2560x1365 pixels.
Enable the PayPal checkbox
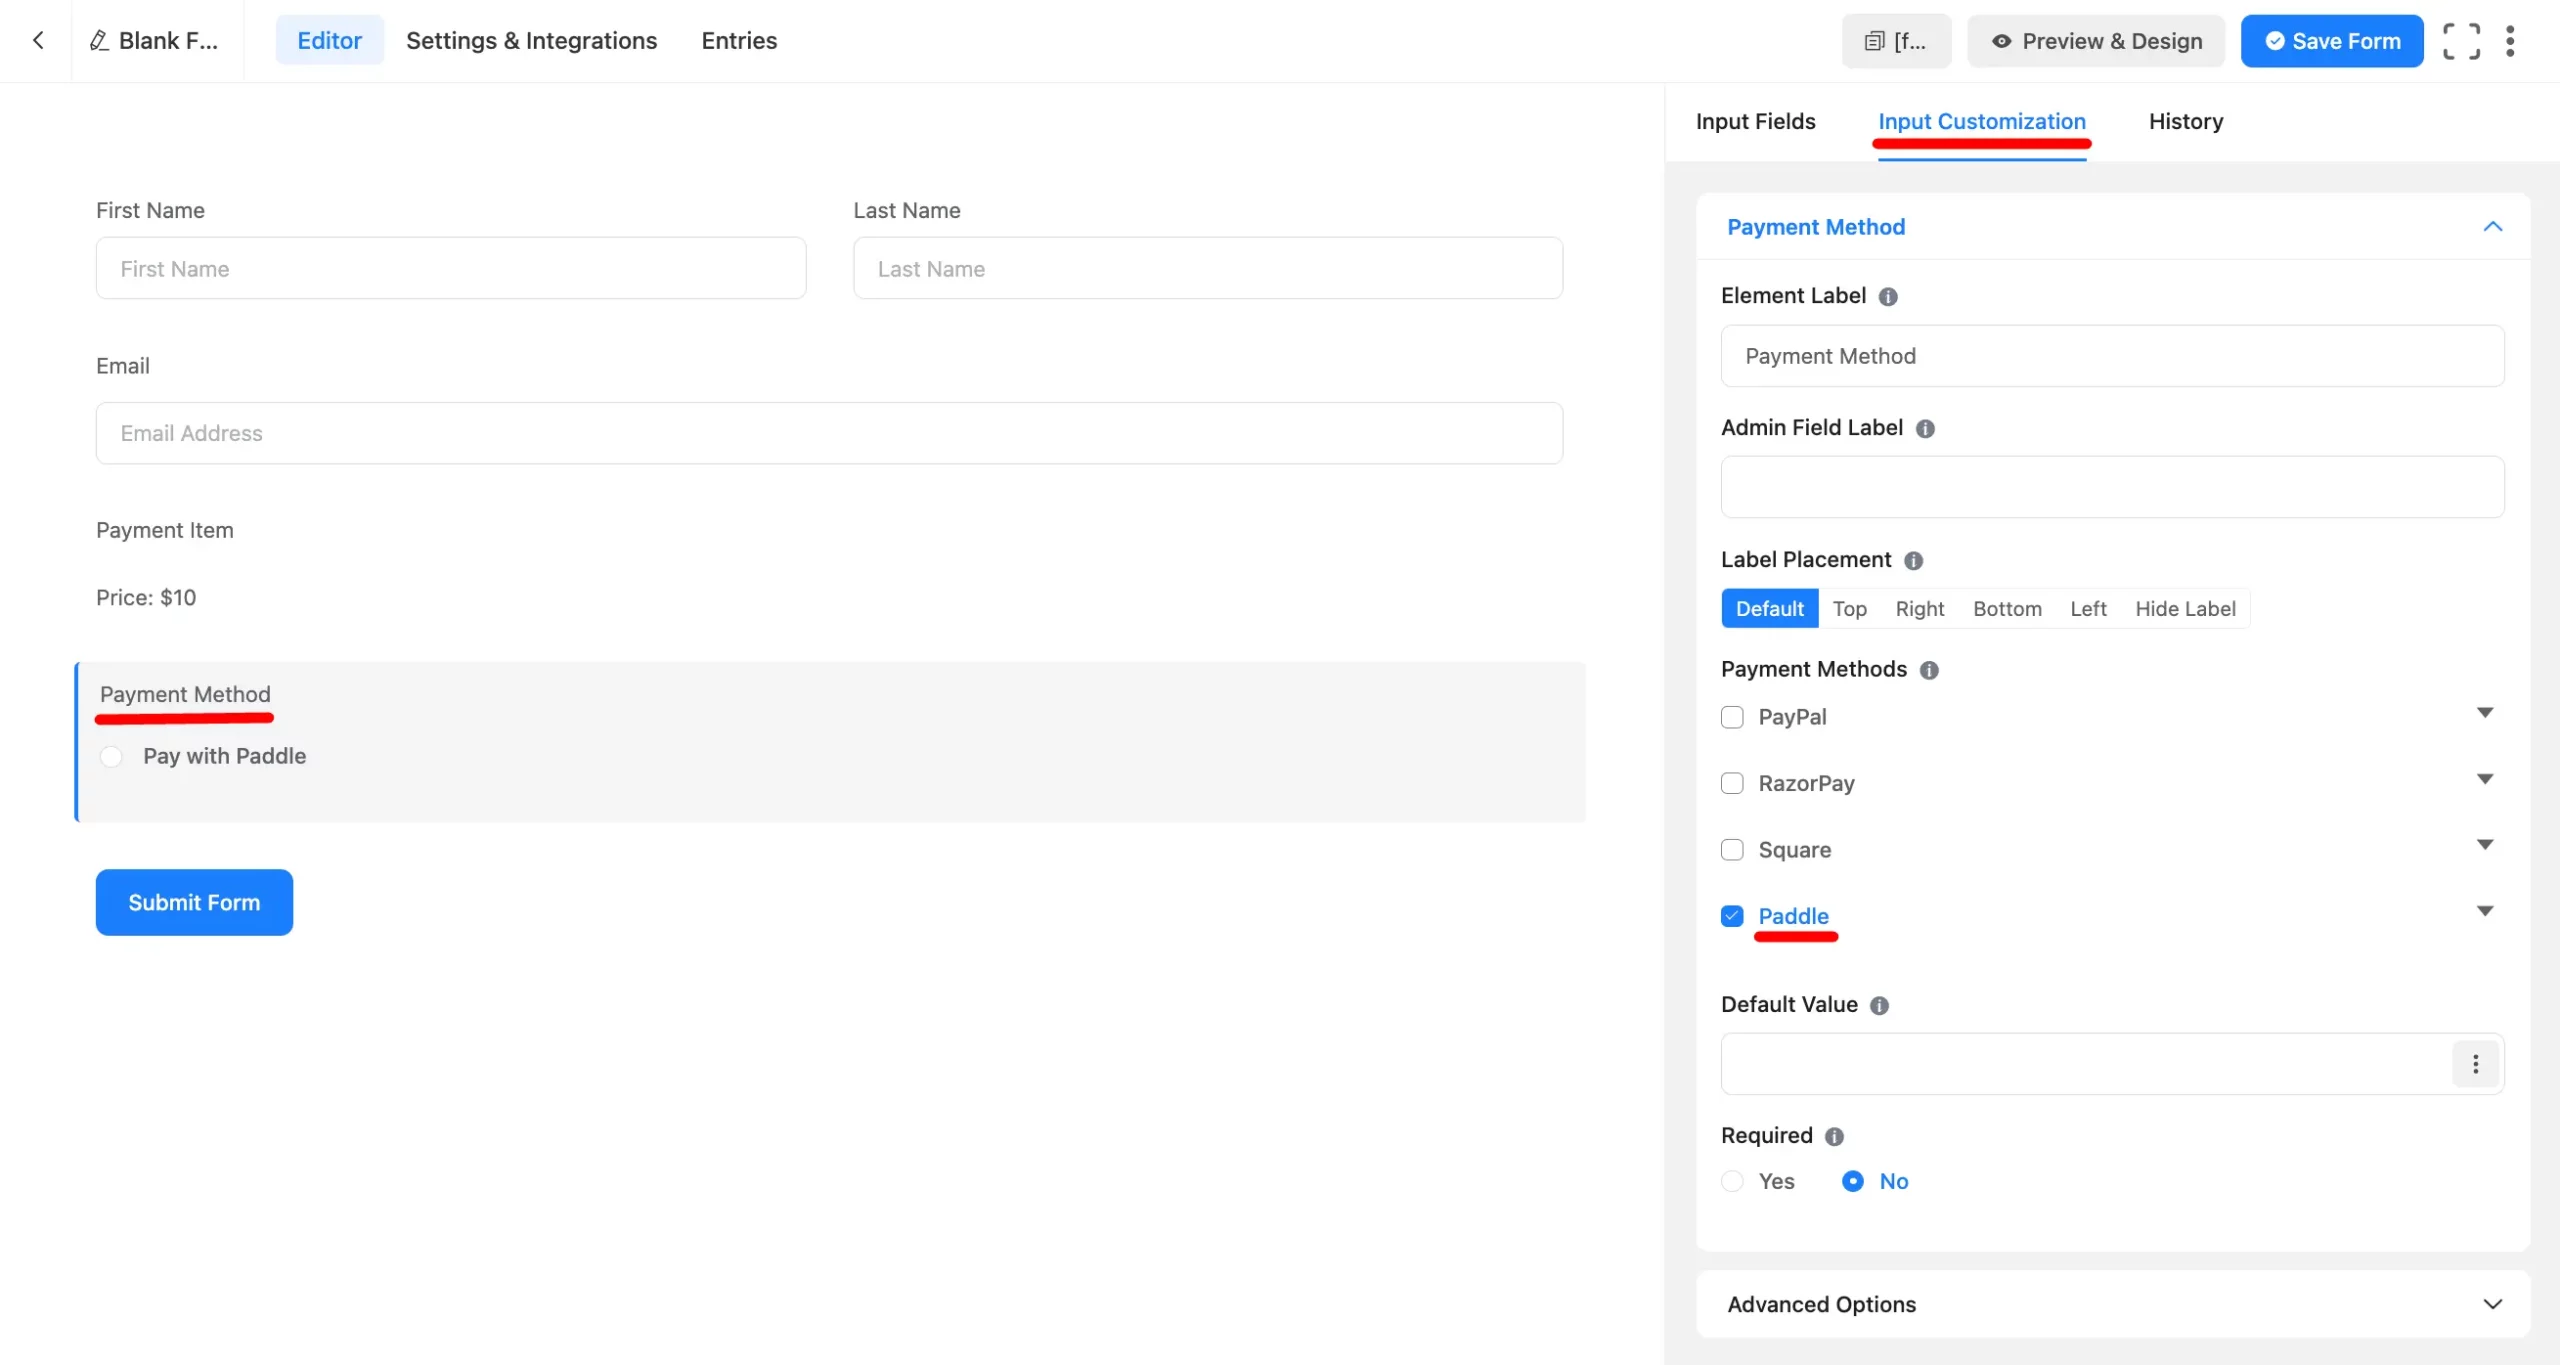click(x=1732, y=717)
